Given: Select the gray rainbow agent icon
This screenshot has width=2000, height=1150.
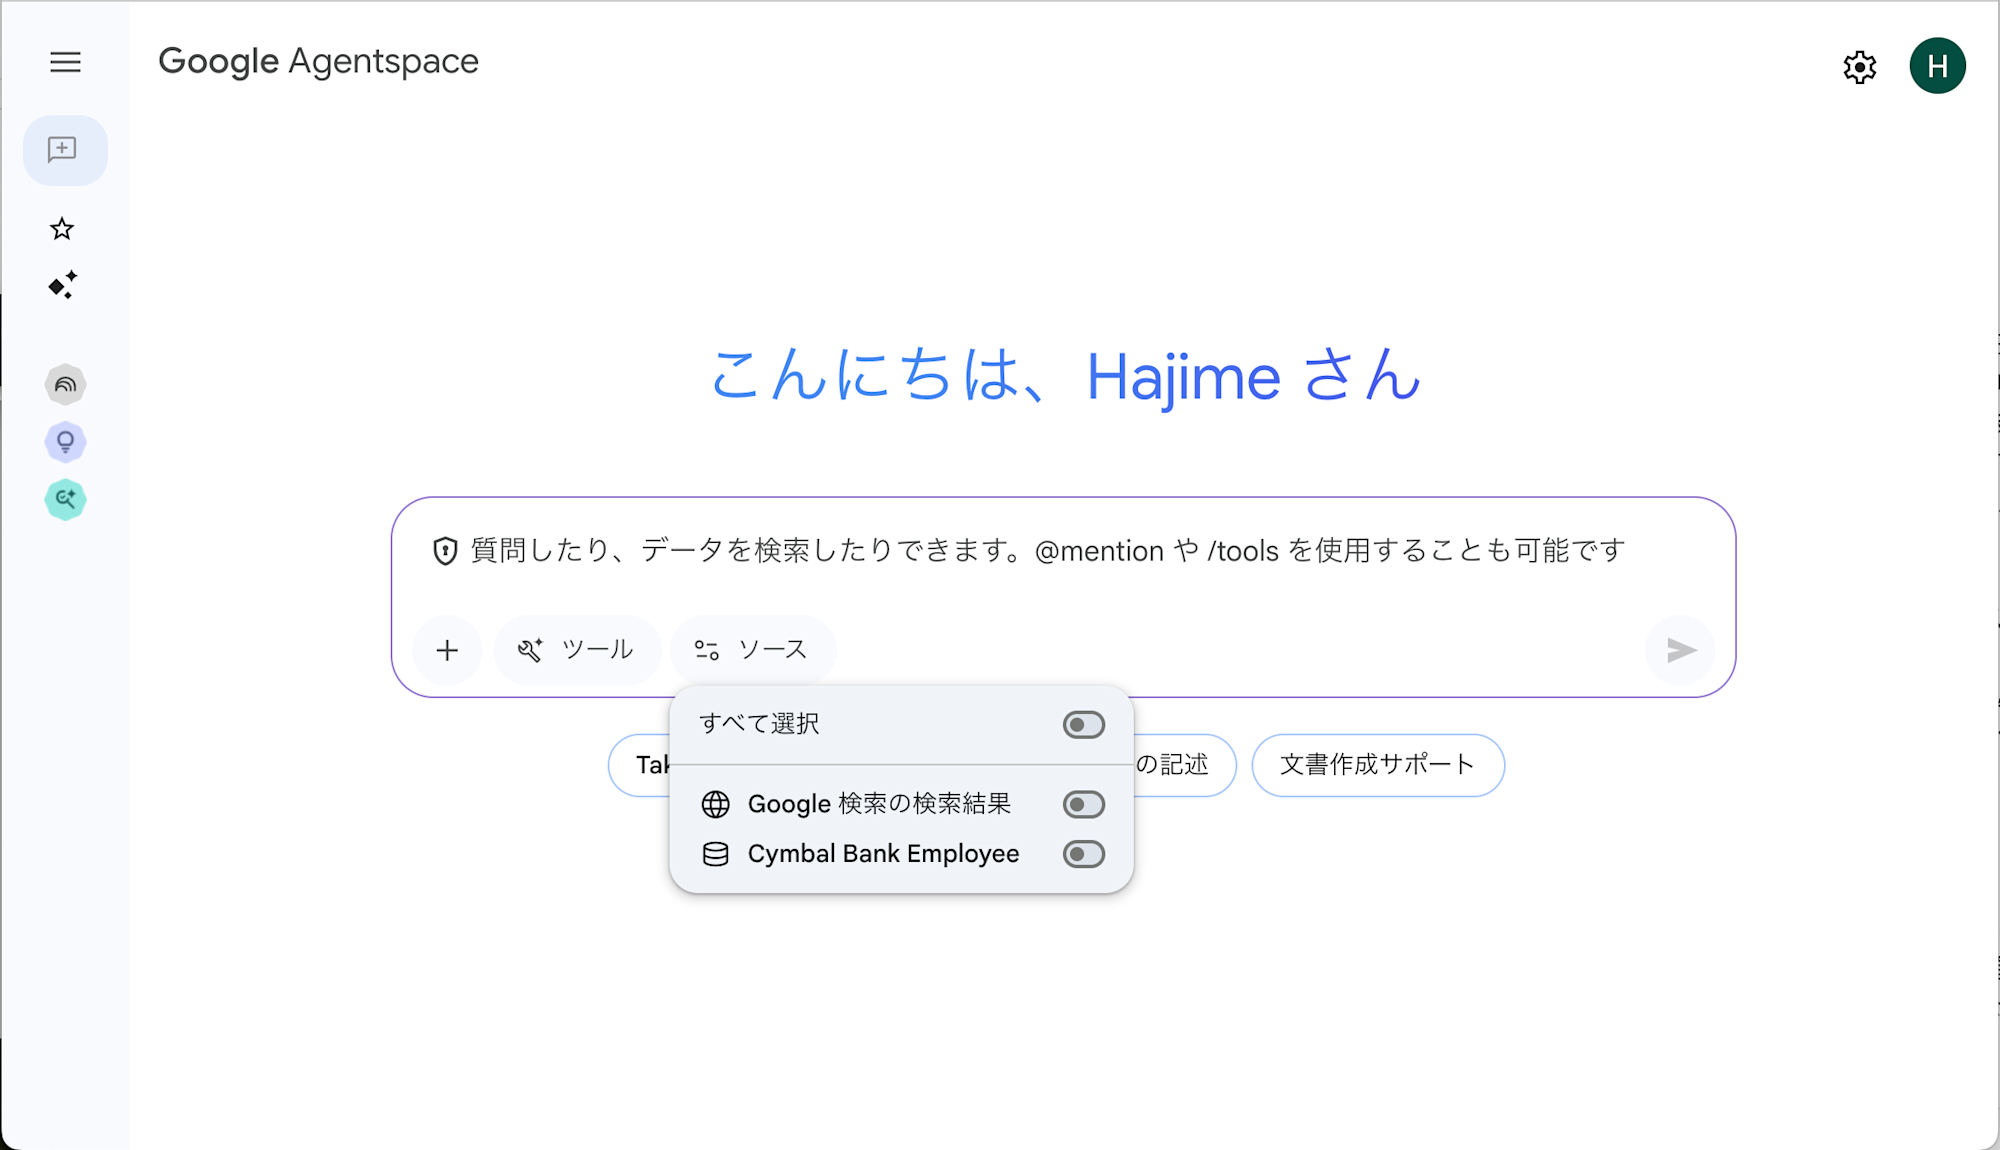Looking at the screenshot, I should click(x=65, y=384).
